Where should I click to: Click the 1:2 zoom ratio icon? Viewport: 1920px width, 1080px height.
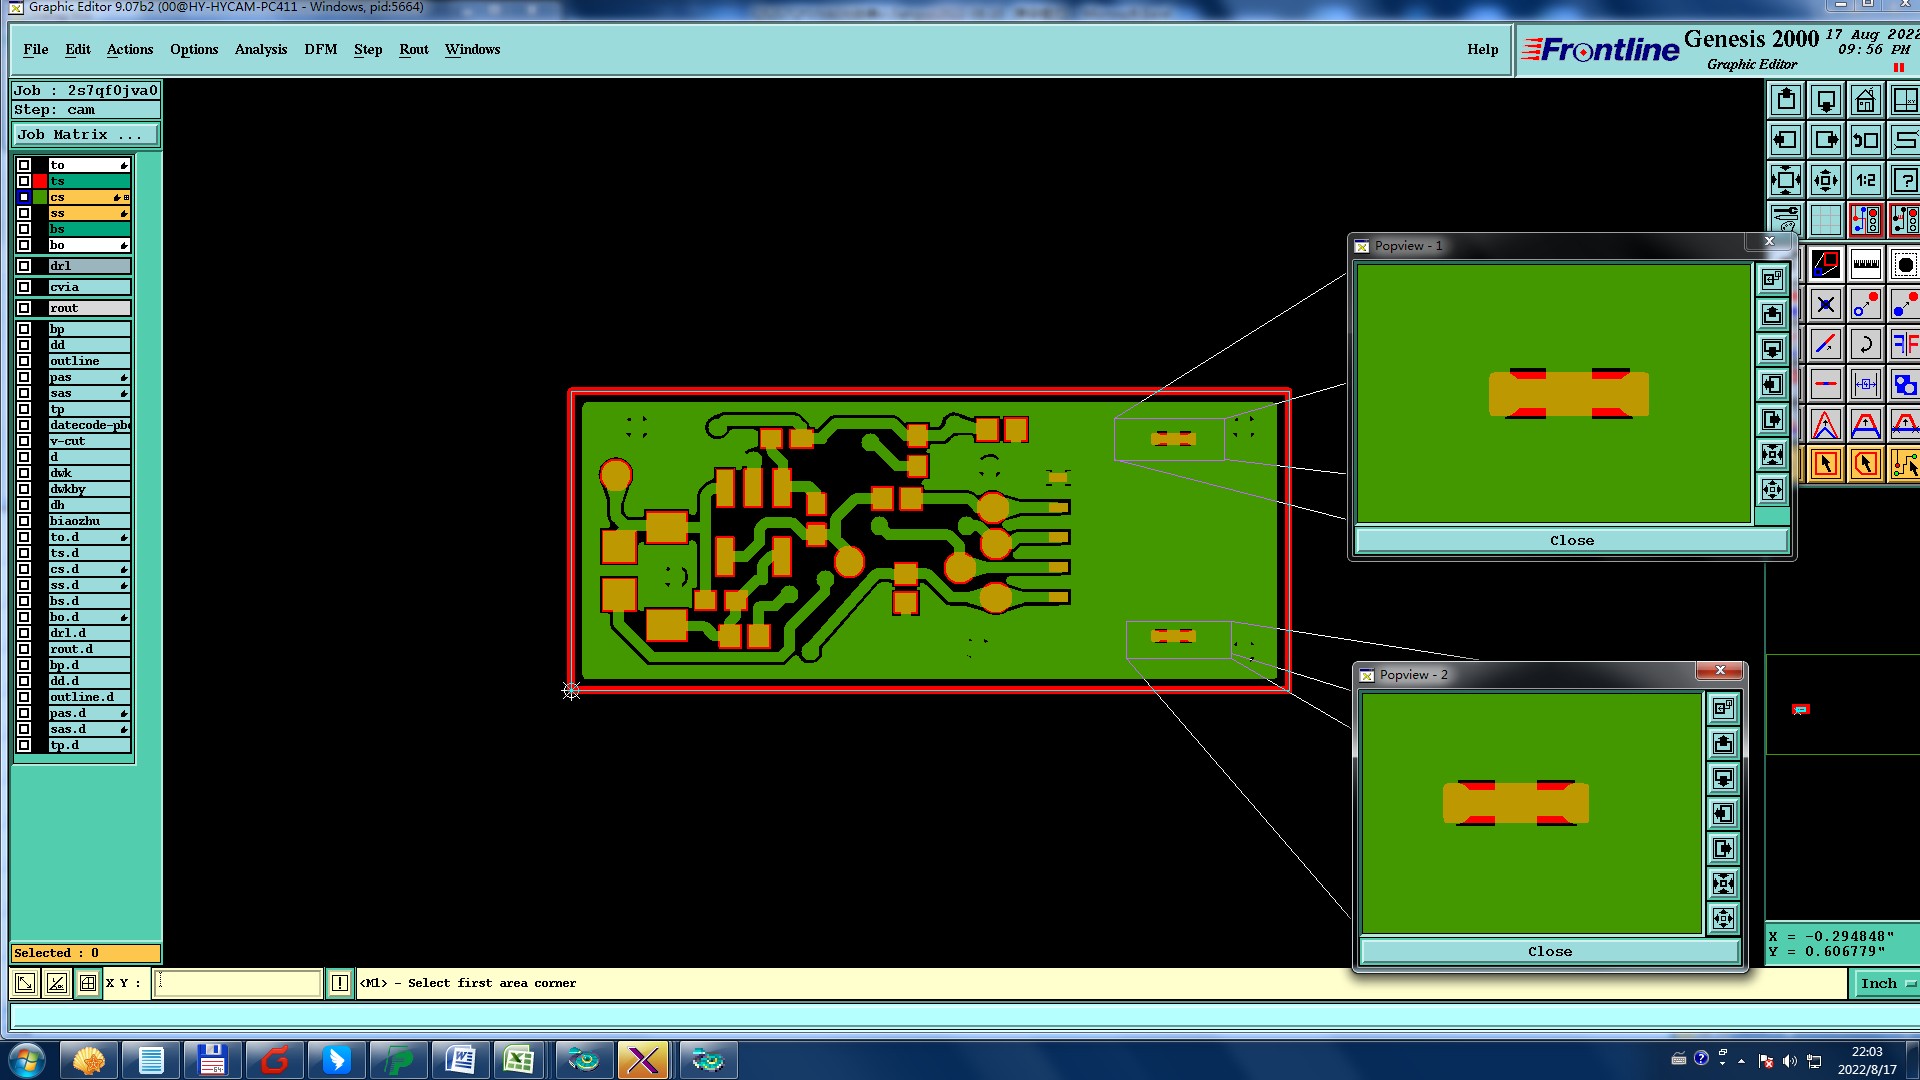pos(1865,181)
